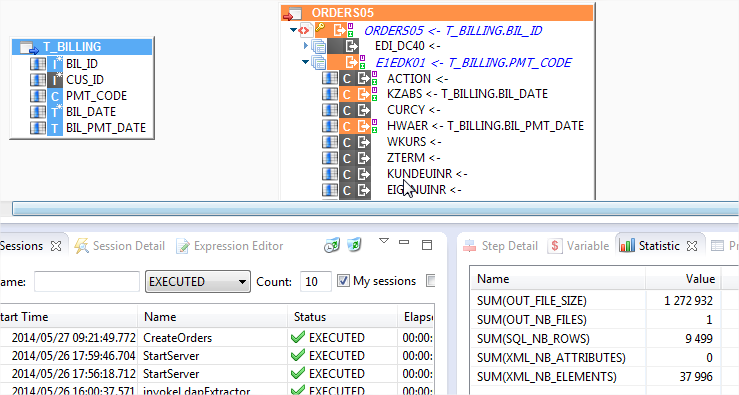
Task: Toggle the My sessions checkbox
Action: tap(343, 281)
